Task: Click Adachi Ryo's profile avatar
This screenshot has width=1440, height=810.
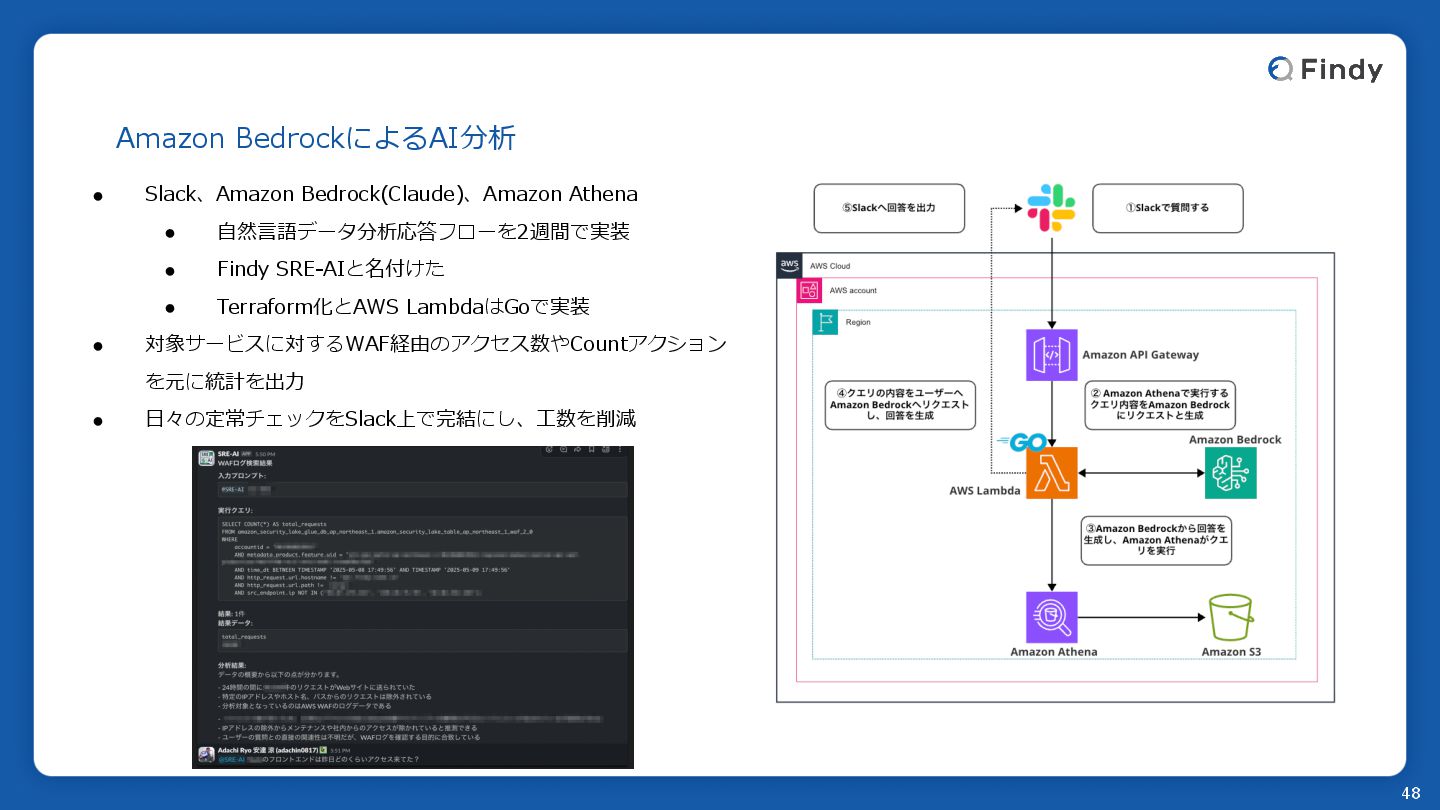Action: point(206,755)
